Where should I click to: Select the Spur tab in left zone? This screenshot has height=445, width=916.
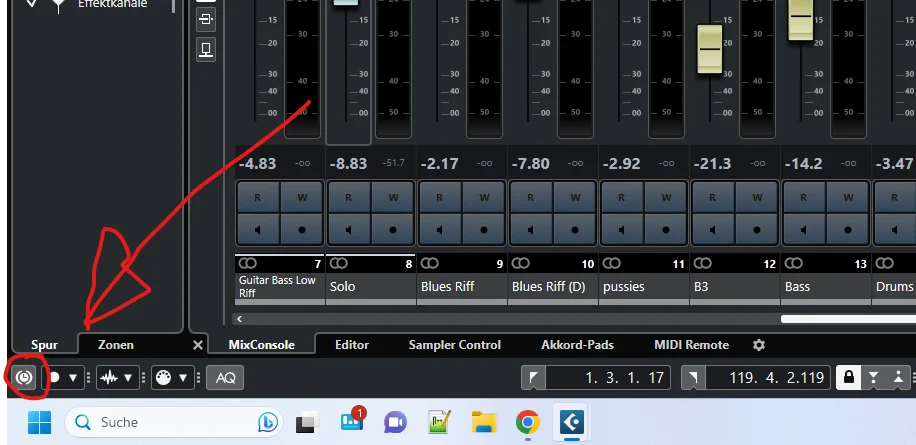pyautogui.click(x=44, y=345)
